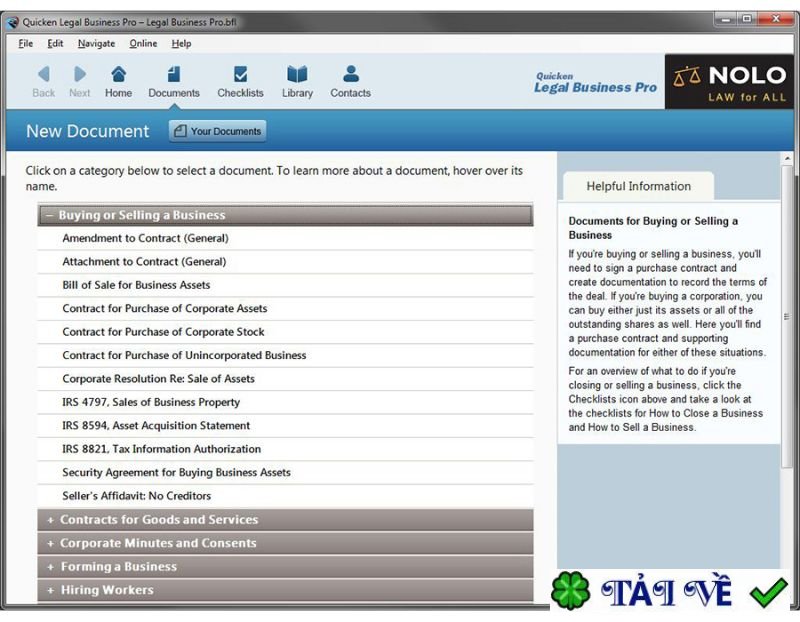The image size is (800, 622).
Task: Maximize the Quicken Legal Business Pro window
Action: pyautogui.click(x=747, y=19)
